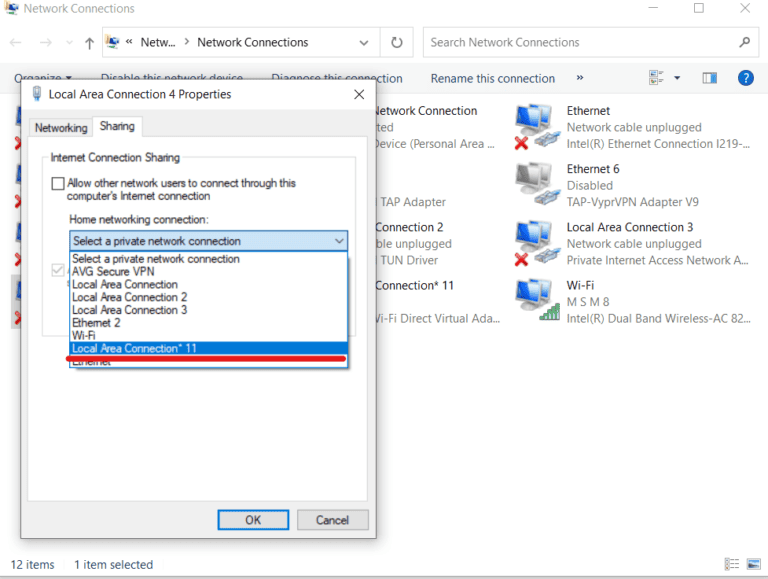Confirm the dialog with OK
768x579 pixels.
[253, 520]
